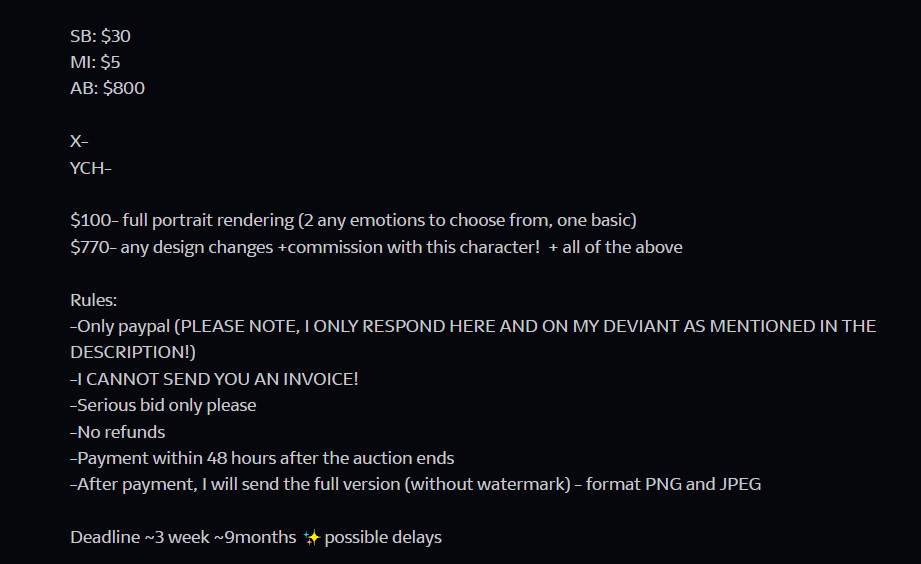Click the YCH– text line
The height and width of the screenshot is (564, 921).
coord(91,168)
